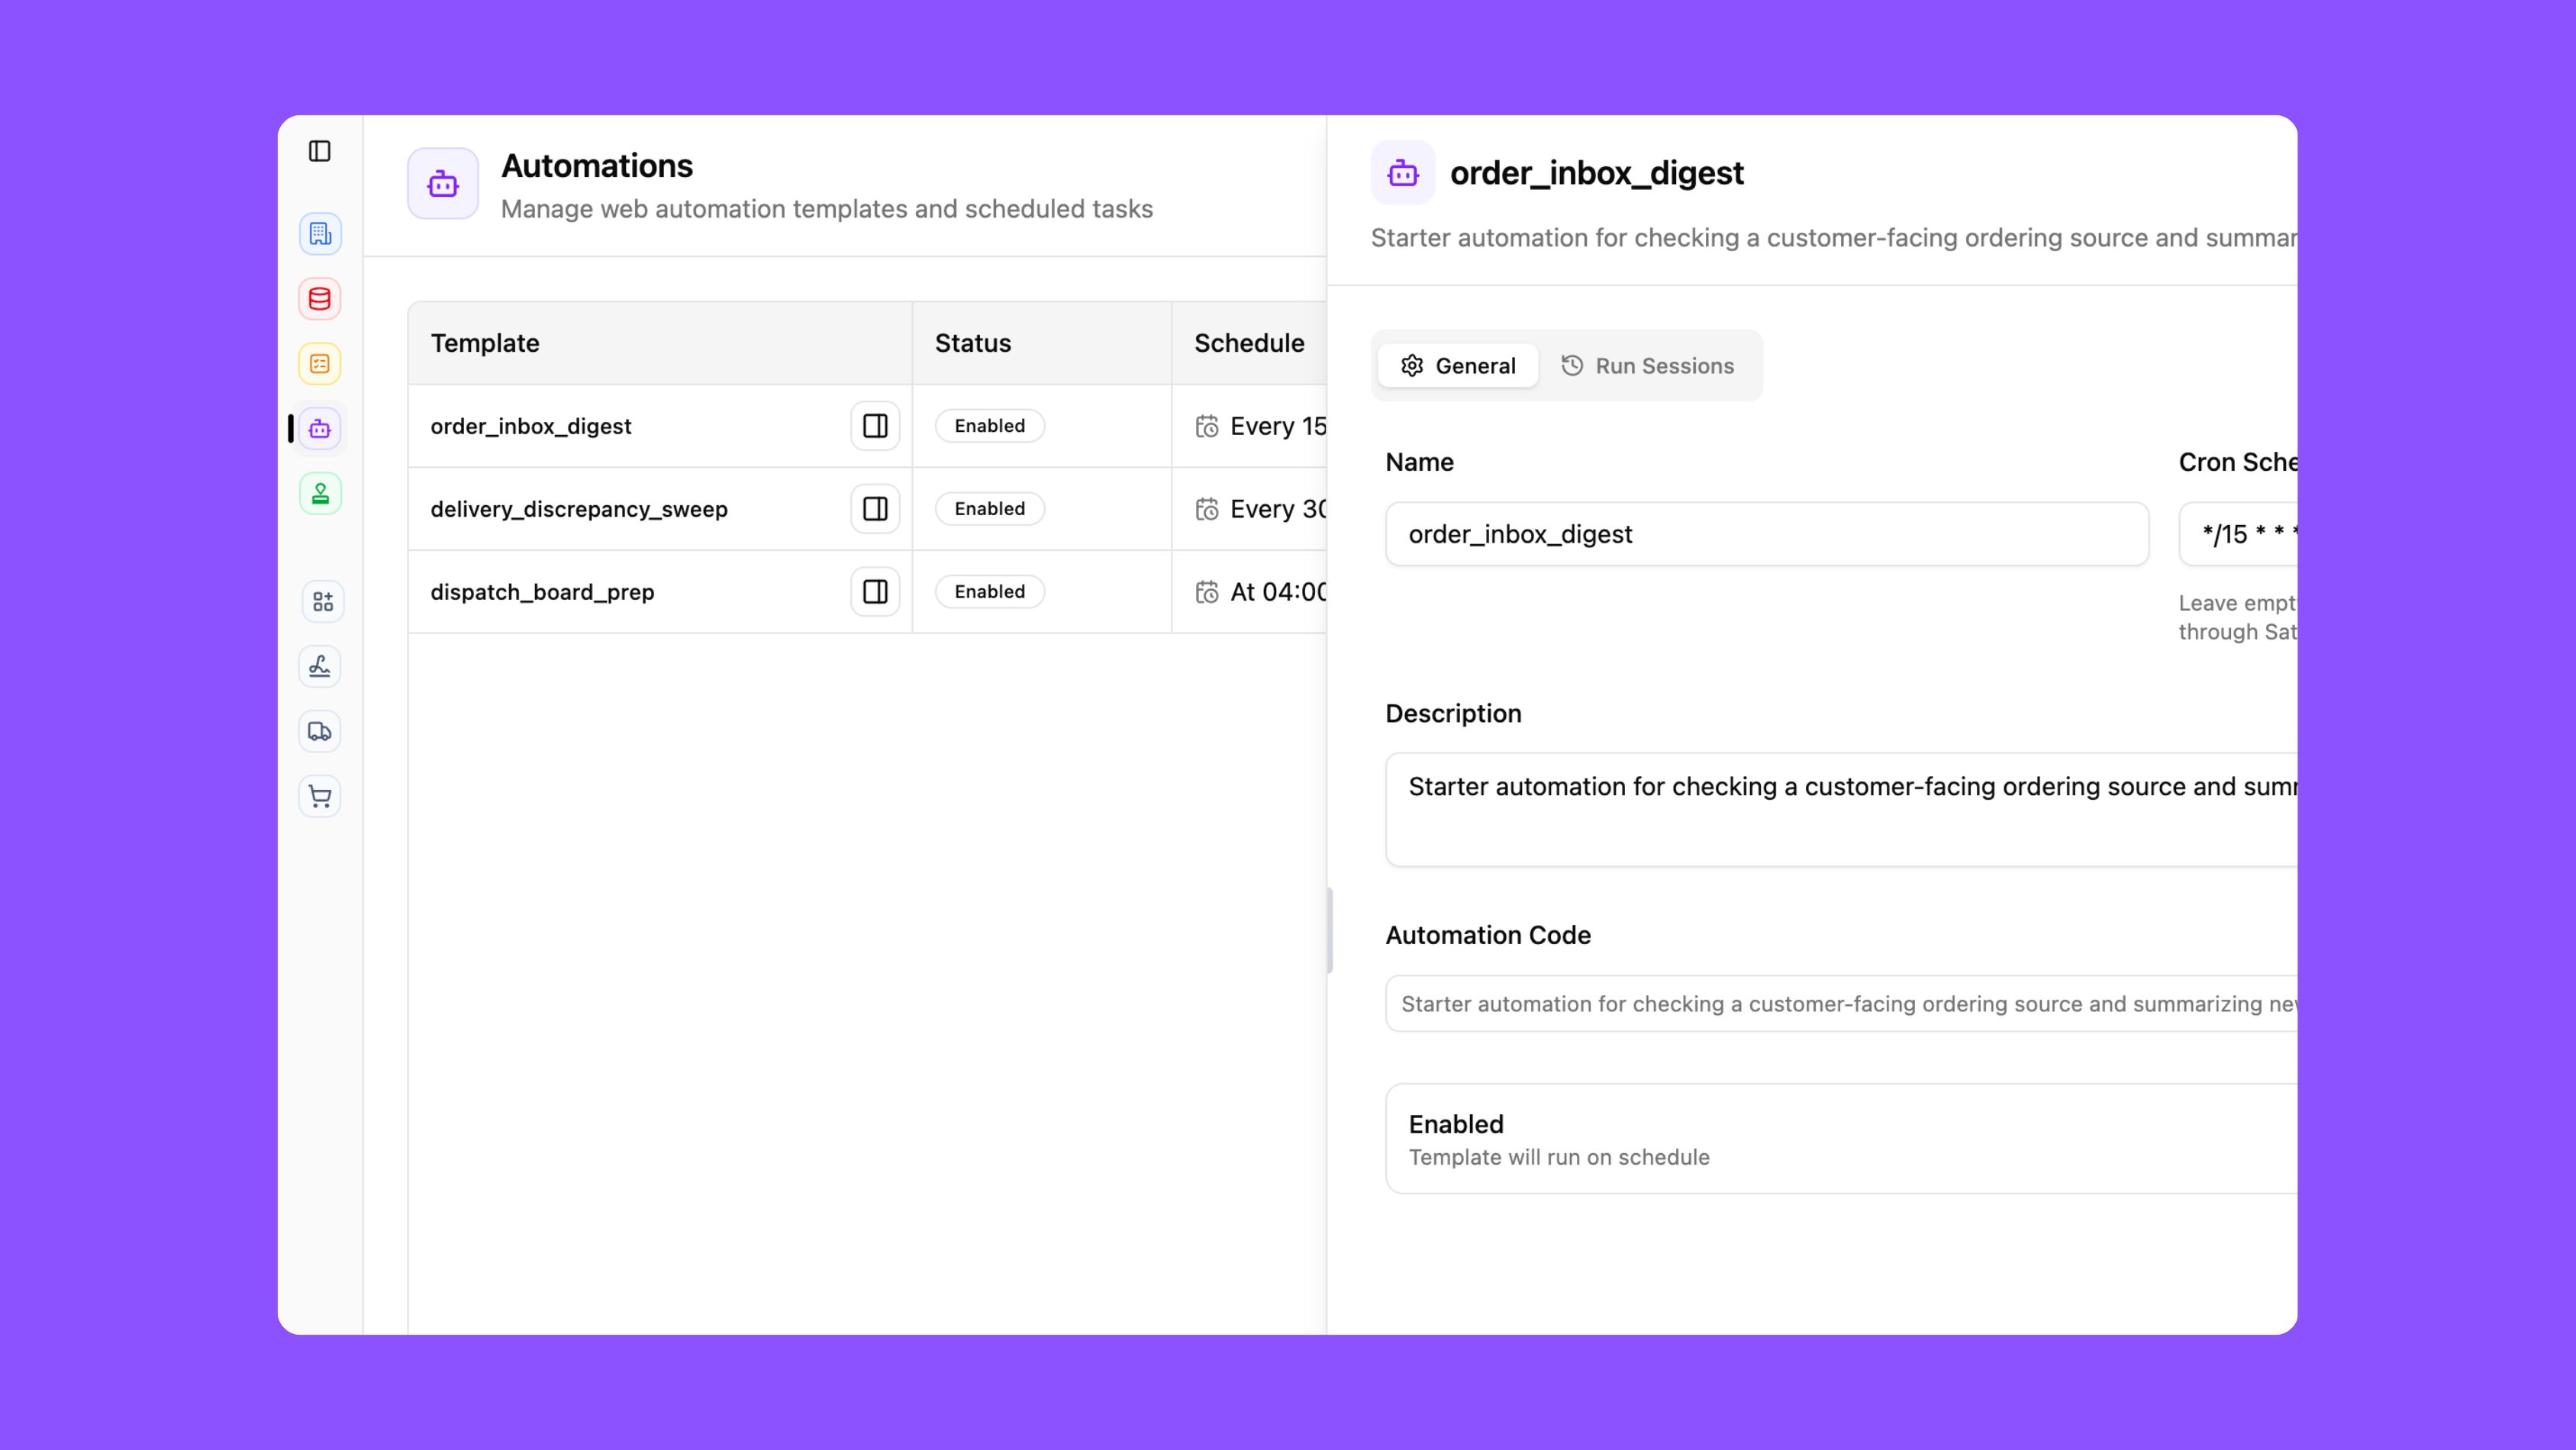Open the Automations robot icon in sidebar
Viewport: 2576px width, 1450px height.
pyautogui.click(x=319, y=428)
